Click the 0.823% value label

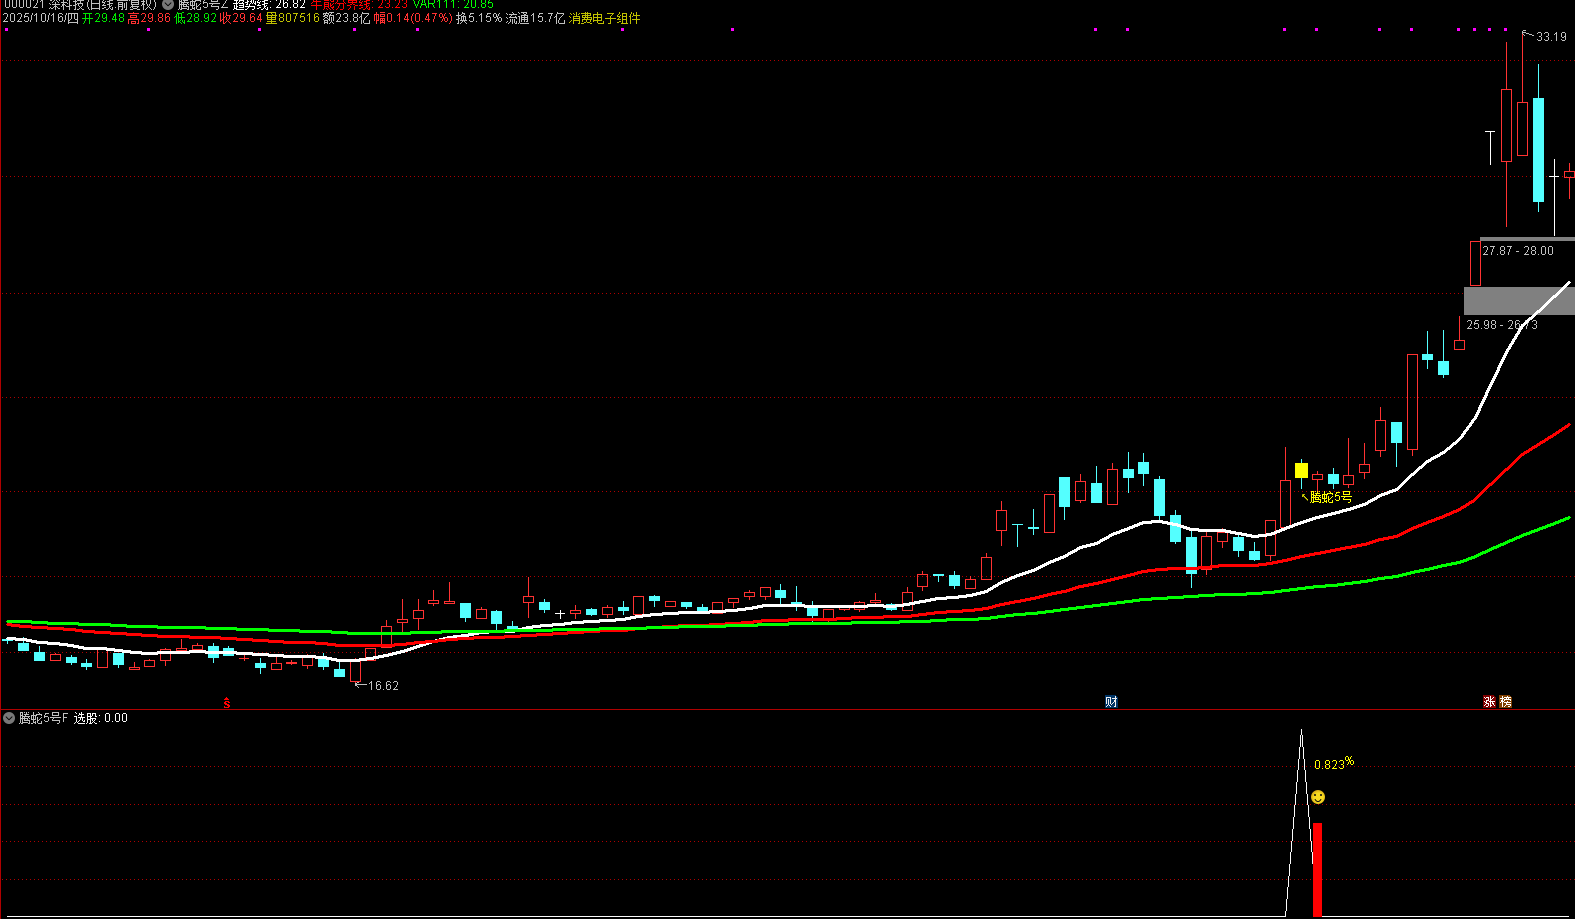1334,763
